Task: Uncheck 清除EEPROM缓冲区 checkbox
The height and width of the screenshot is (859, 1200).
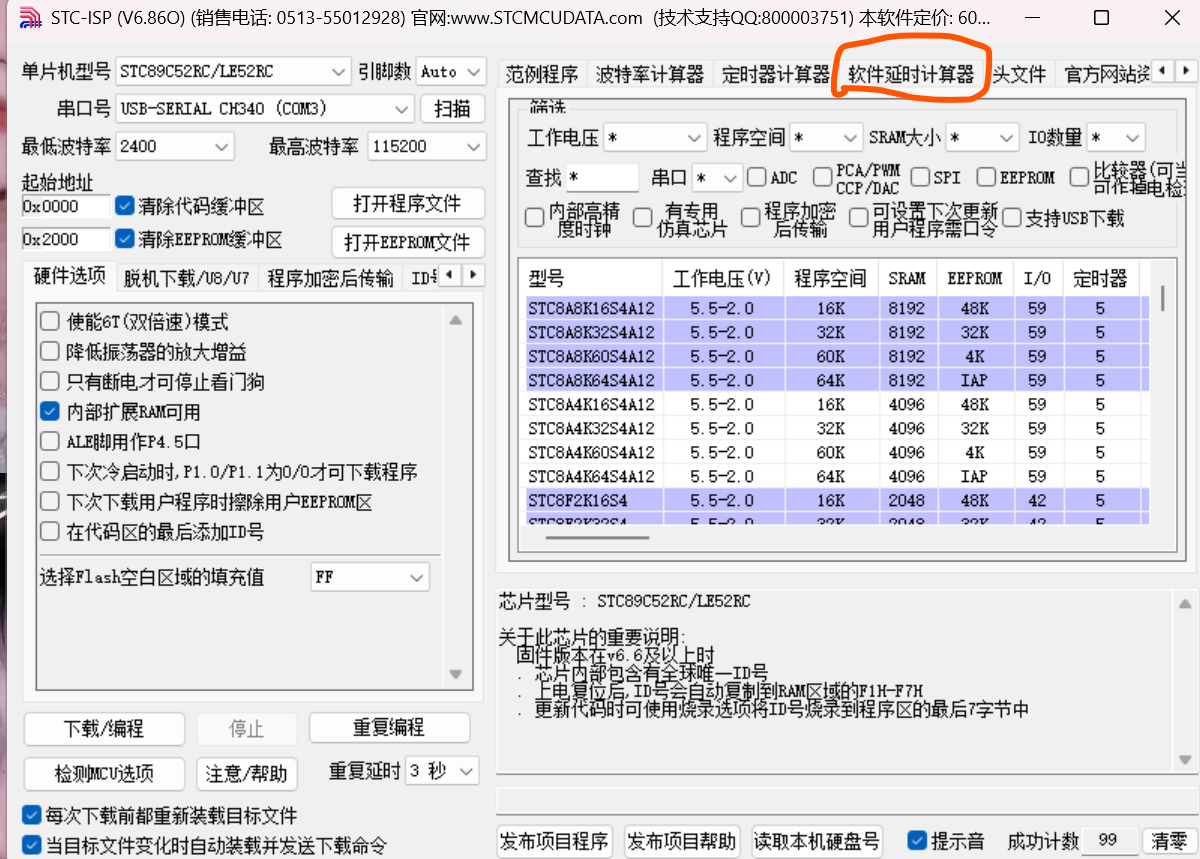Action: coord(125,239)
